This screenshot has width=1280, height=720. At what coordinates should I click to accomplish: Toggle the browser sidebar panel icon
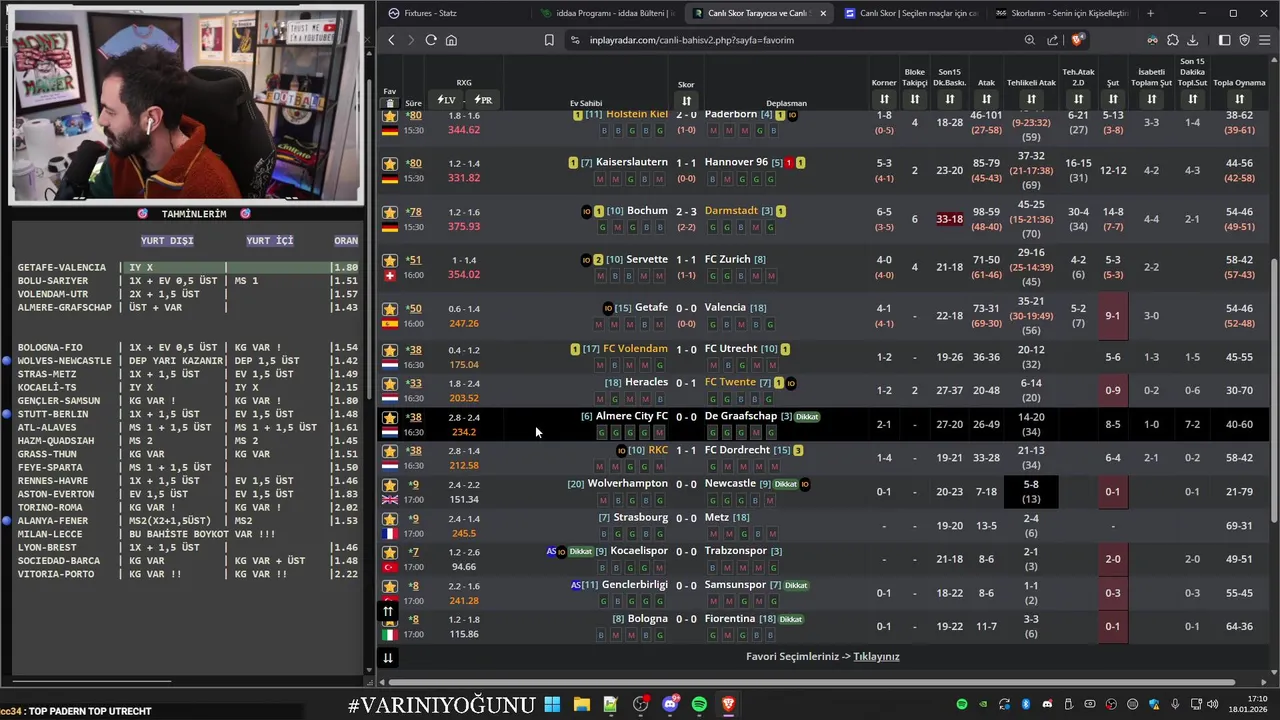click(x=1224, y=40)
